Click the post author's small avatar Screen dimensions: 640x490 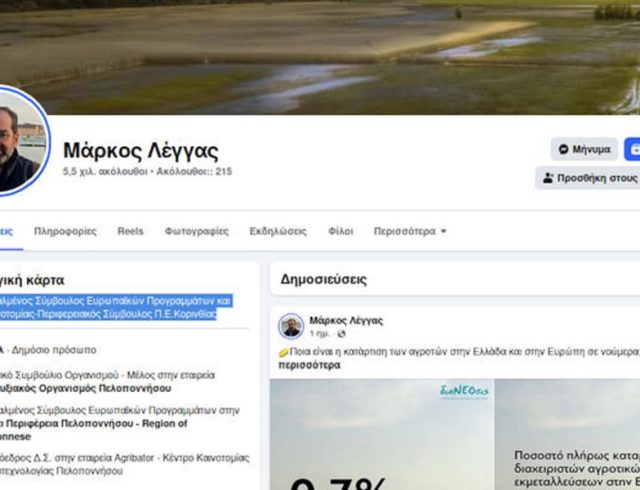click(291, 327)
